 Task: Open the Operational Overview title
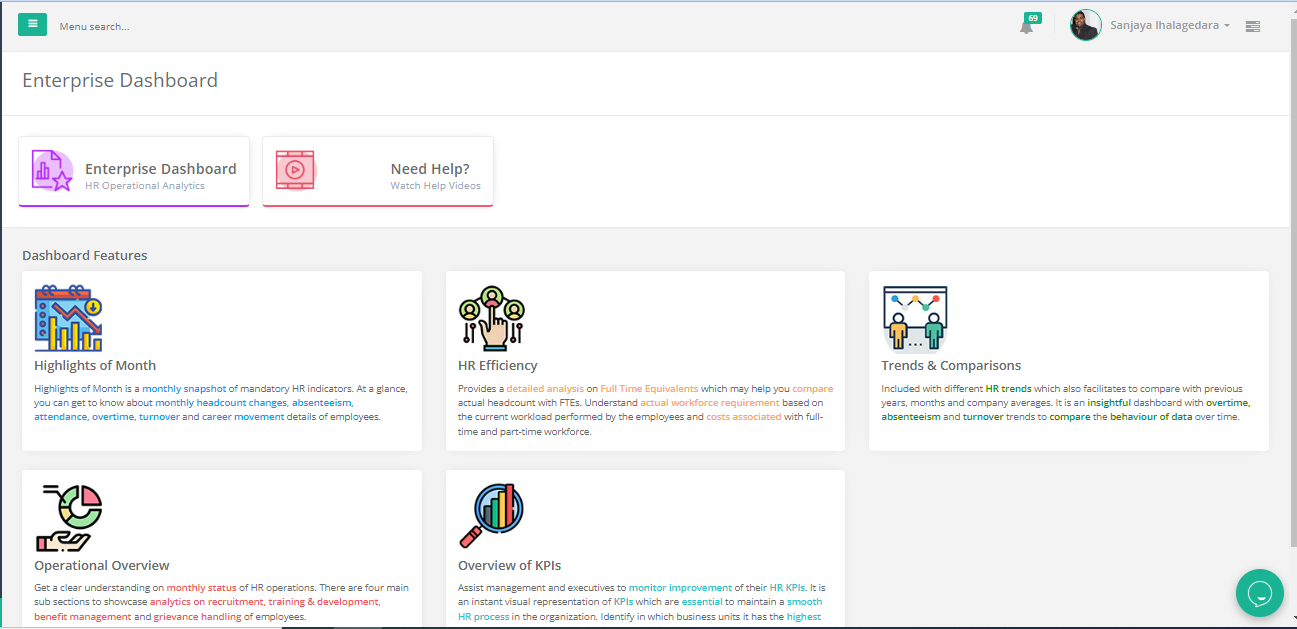point(102,565)
